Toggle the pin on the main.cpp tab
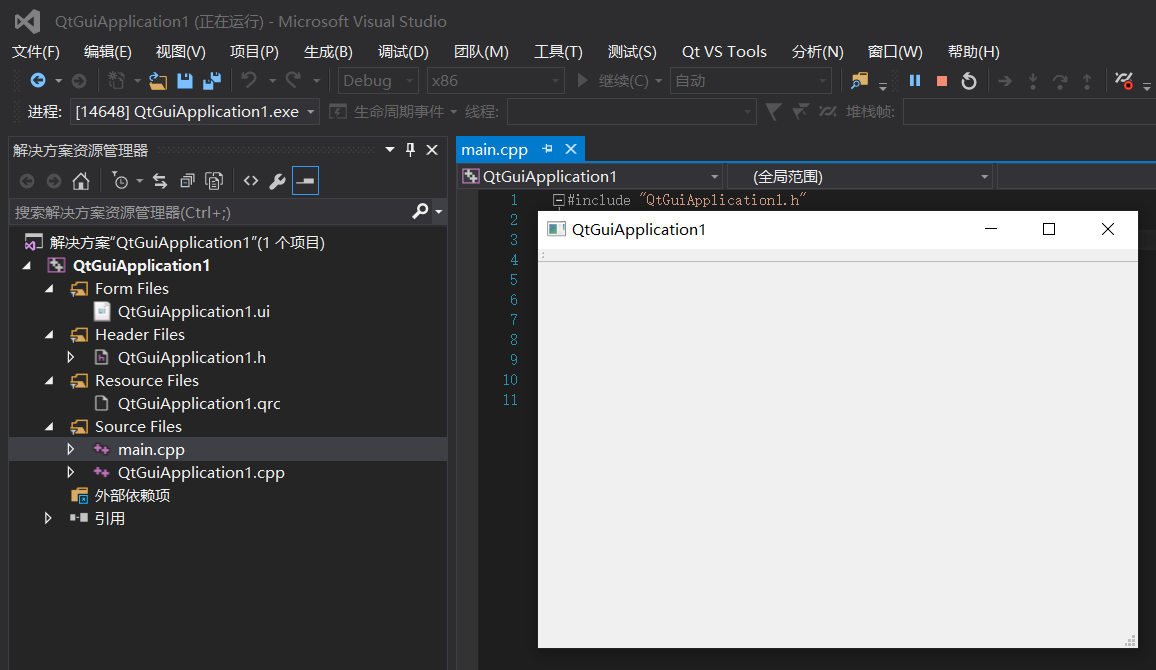 pos(547,149)
